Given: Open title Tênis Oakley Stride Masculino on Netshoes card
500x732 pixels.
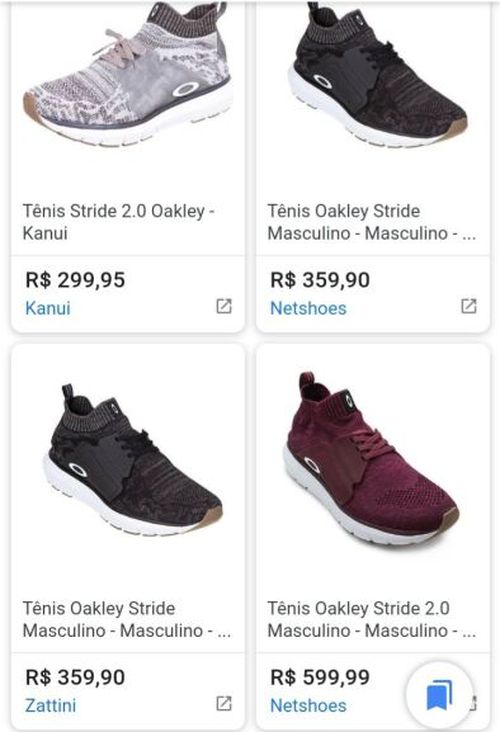Looking at the screenshot, I should (x=372, y=222).
